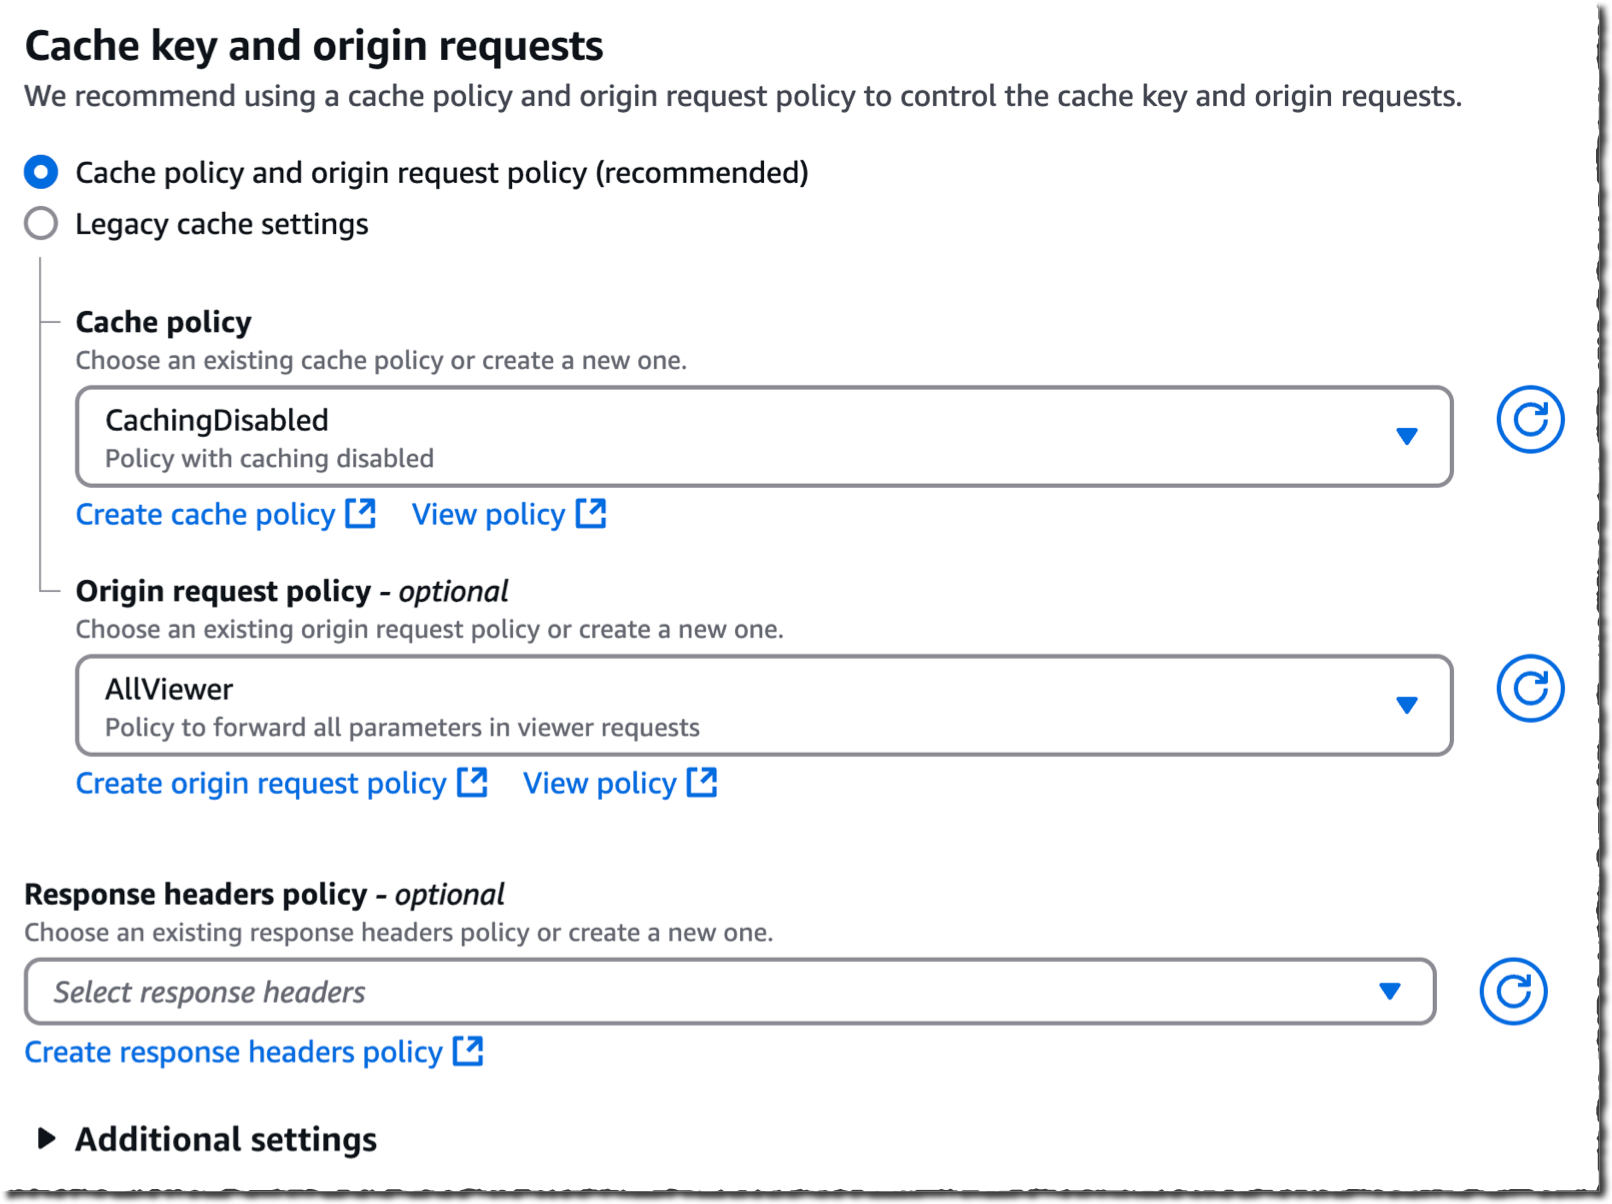The image size is (1612, 1204).
Task: Select Cache policy and origin request policy option
Action: [41, 172]
